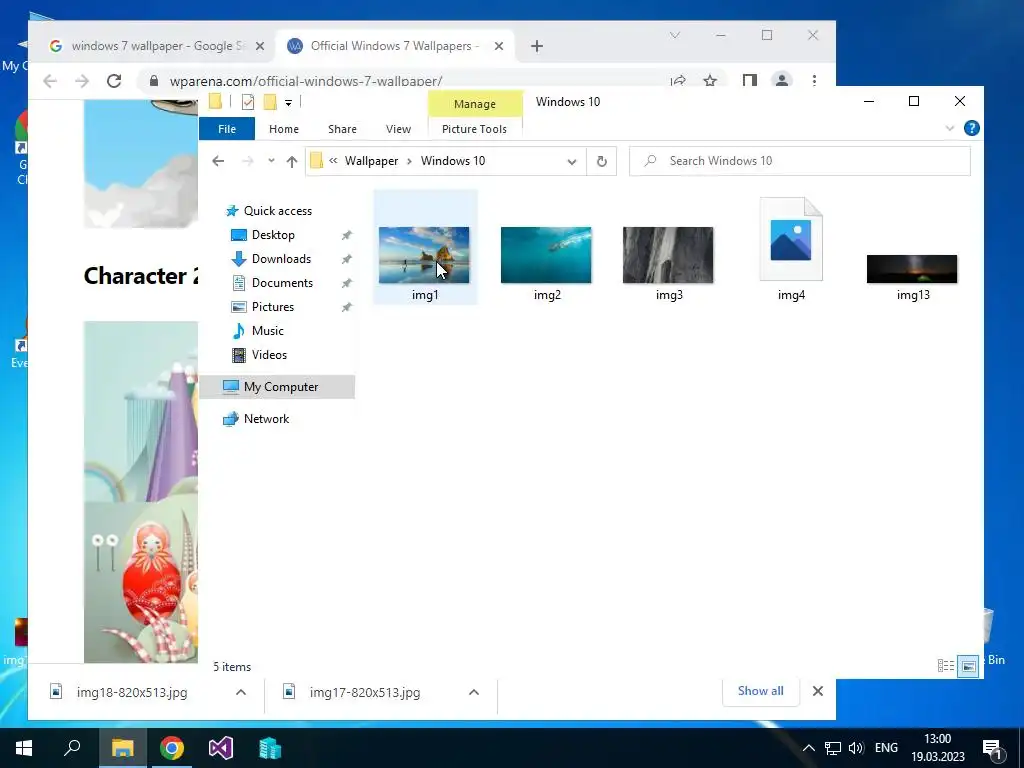Viewport: 1024px width, 768px height.
Task: Close the Google Search Chrome tab
Action: 259,46
